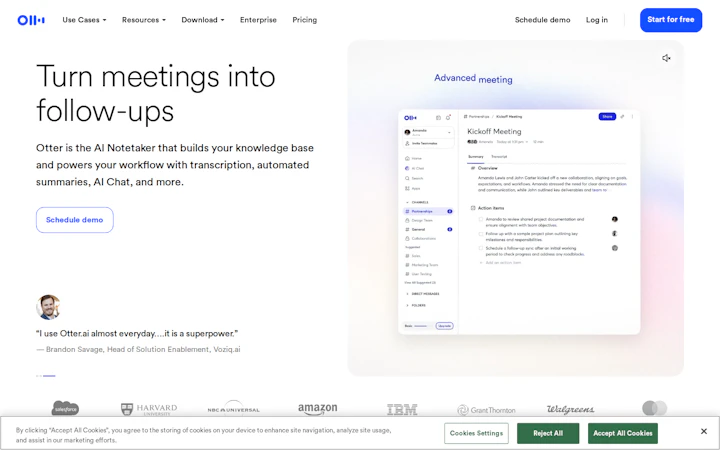The height and width of the screenshot is (450, 720).
Task: Click Brandon Savage's testimonial avatar photo
Action: point(48,307)
